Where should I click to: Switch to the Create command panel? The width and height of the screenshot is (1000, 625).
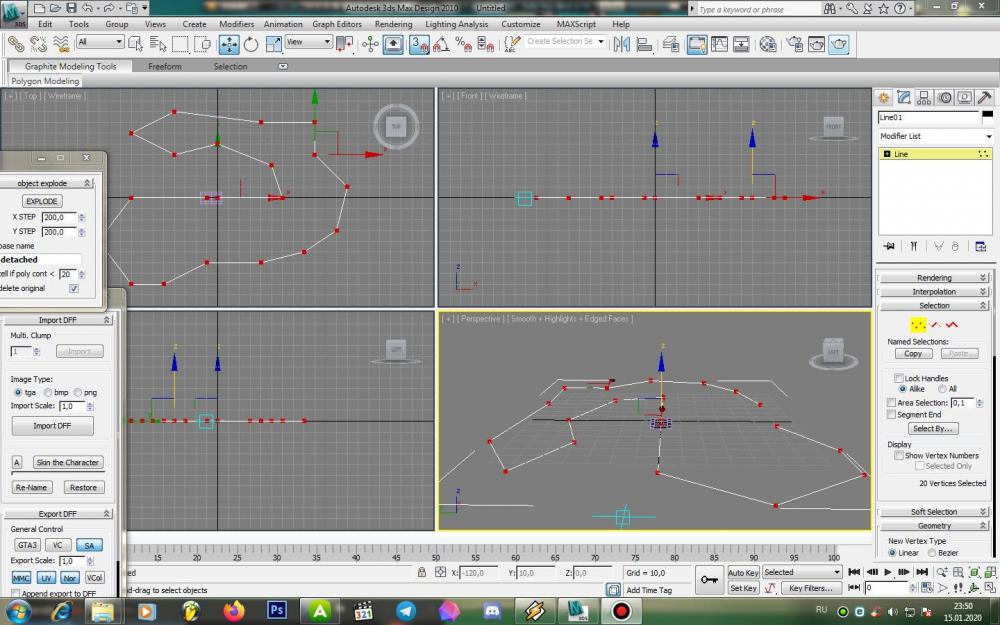pos(884,98)
